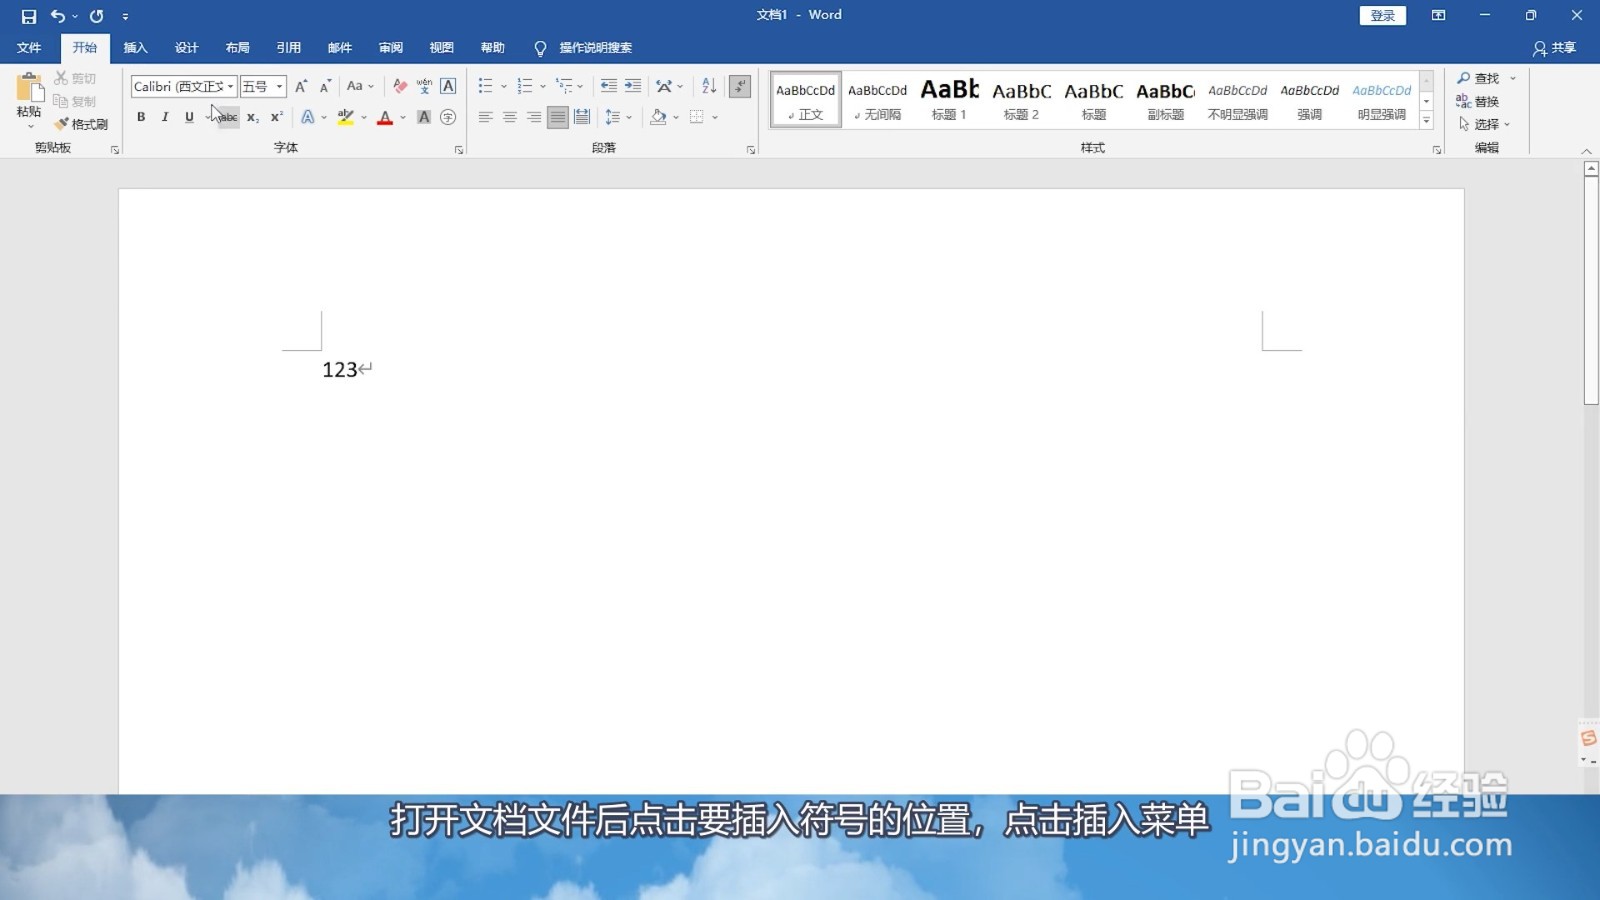
Task: Align paragraph text right
Action: [533, 117]
